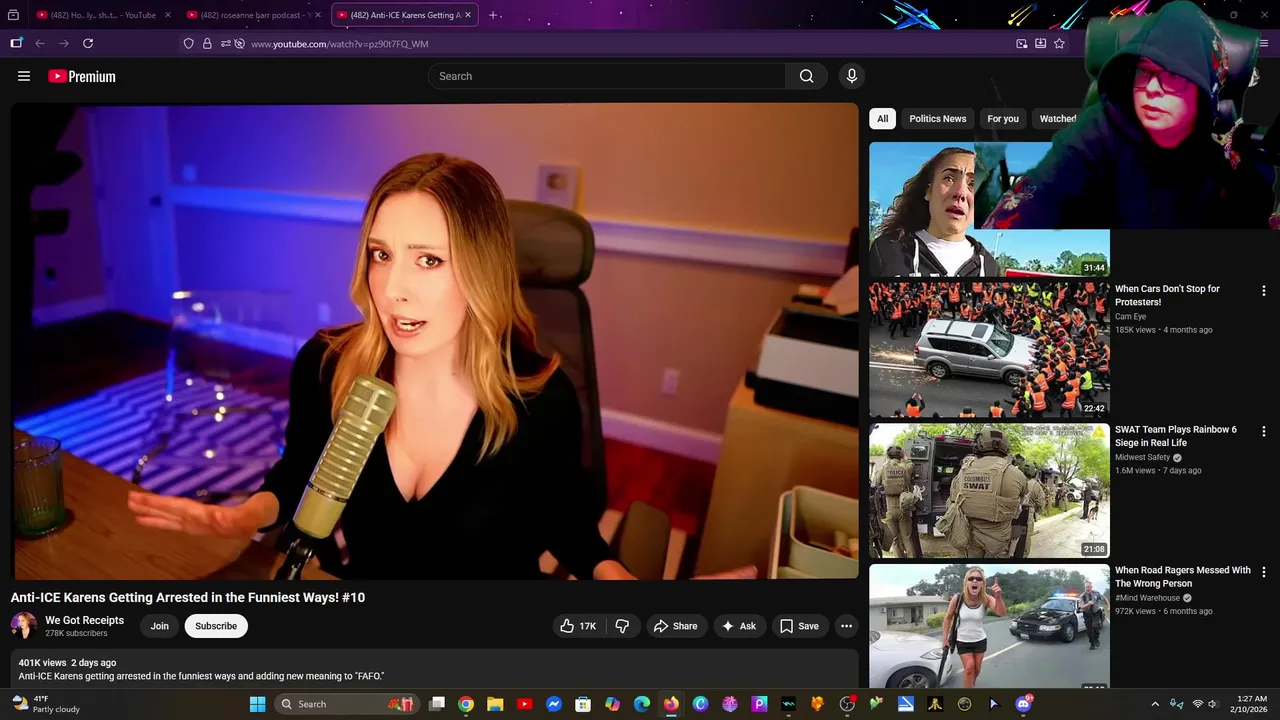
Task: Expand the video description box
Action: tap(435, 669)
